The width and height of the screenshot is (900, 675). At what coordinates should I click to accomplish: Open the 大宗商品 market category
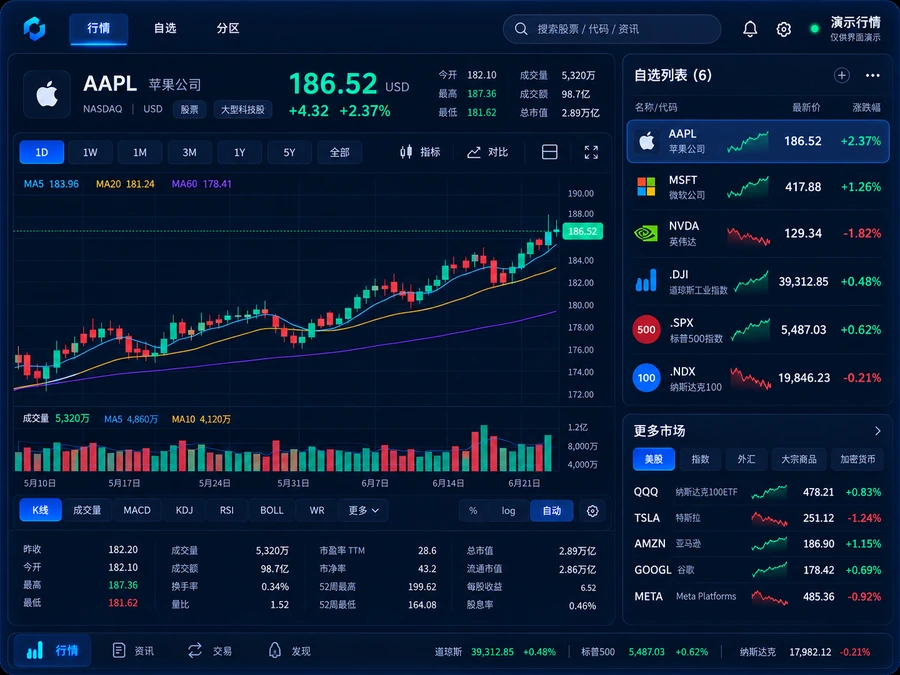tap(799, 459)
